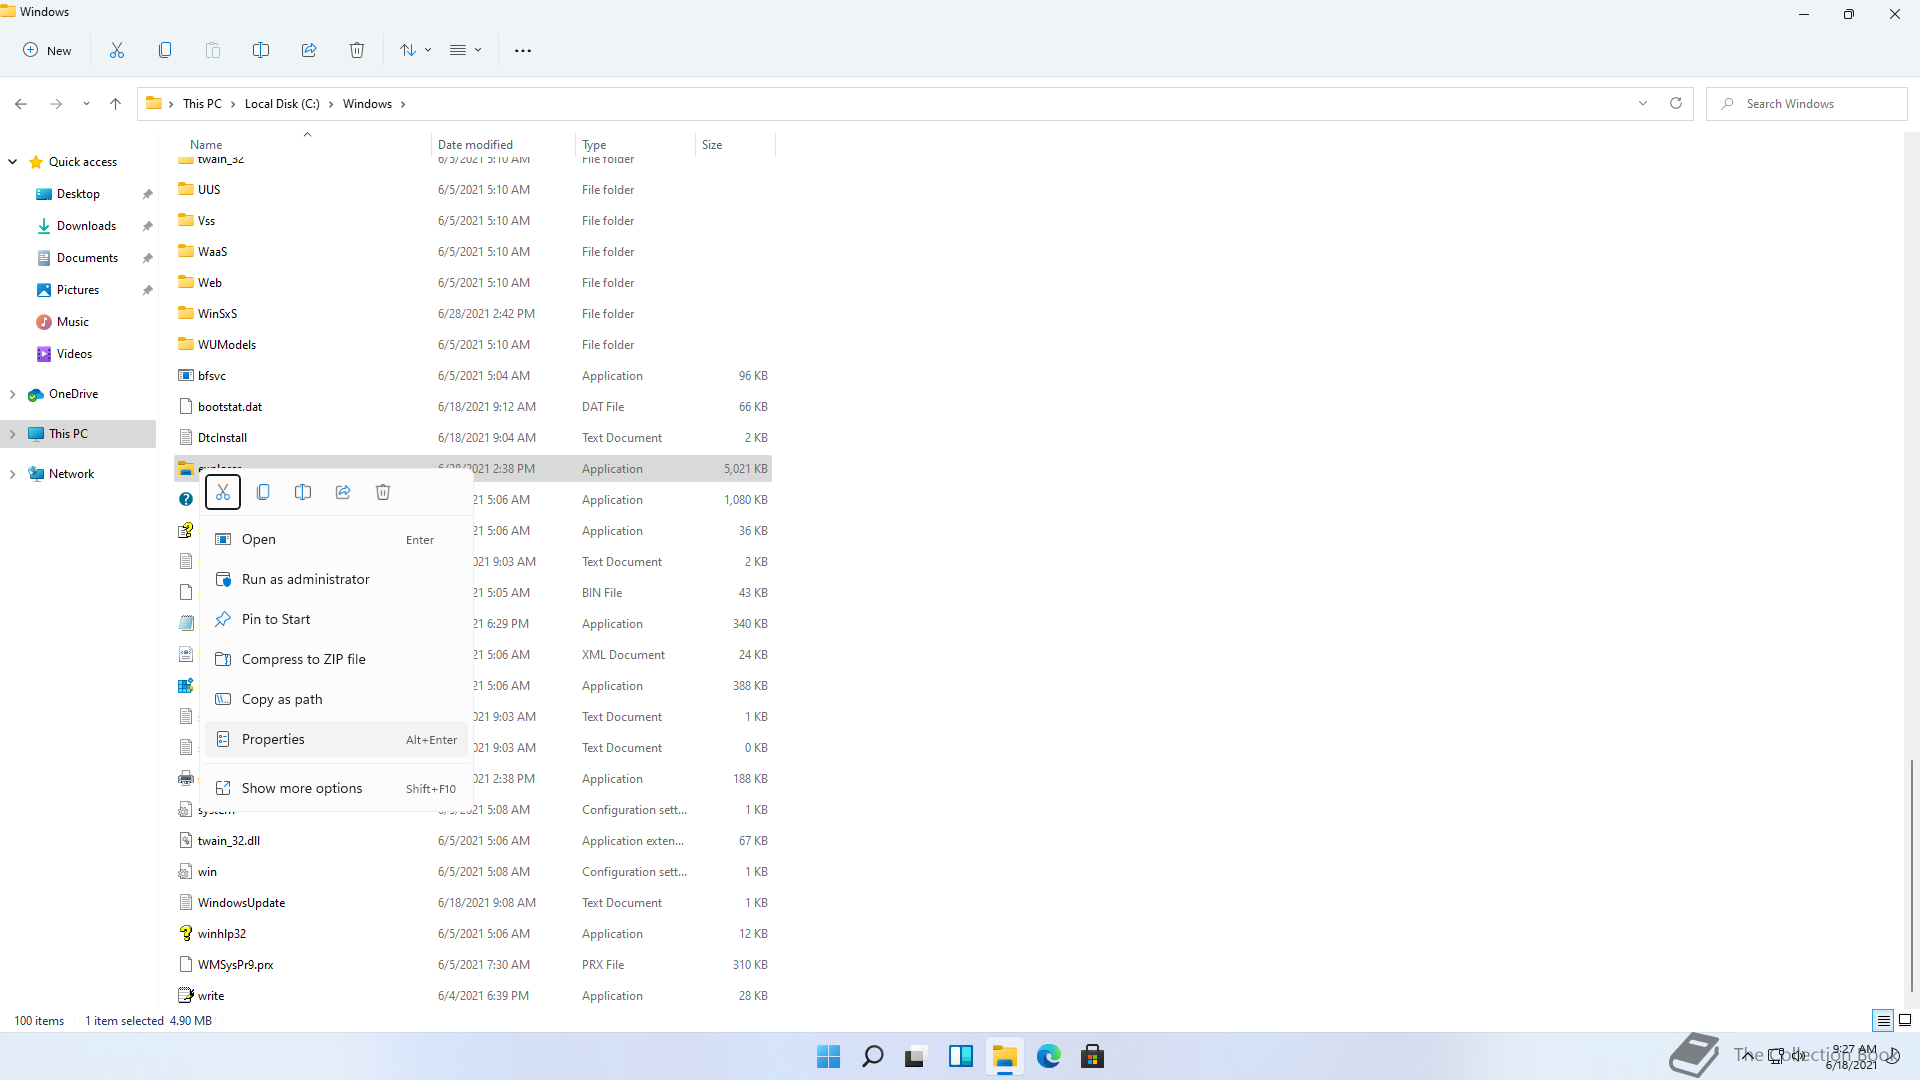The width and height of the screenshot is (1920, 1080).
Task: Open the Start menu on the taskbar
Action: [x=829, y=1056]
